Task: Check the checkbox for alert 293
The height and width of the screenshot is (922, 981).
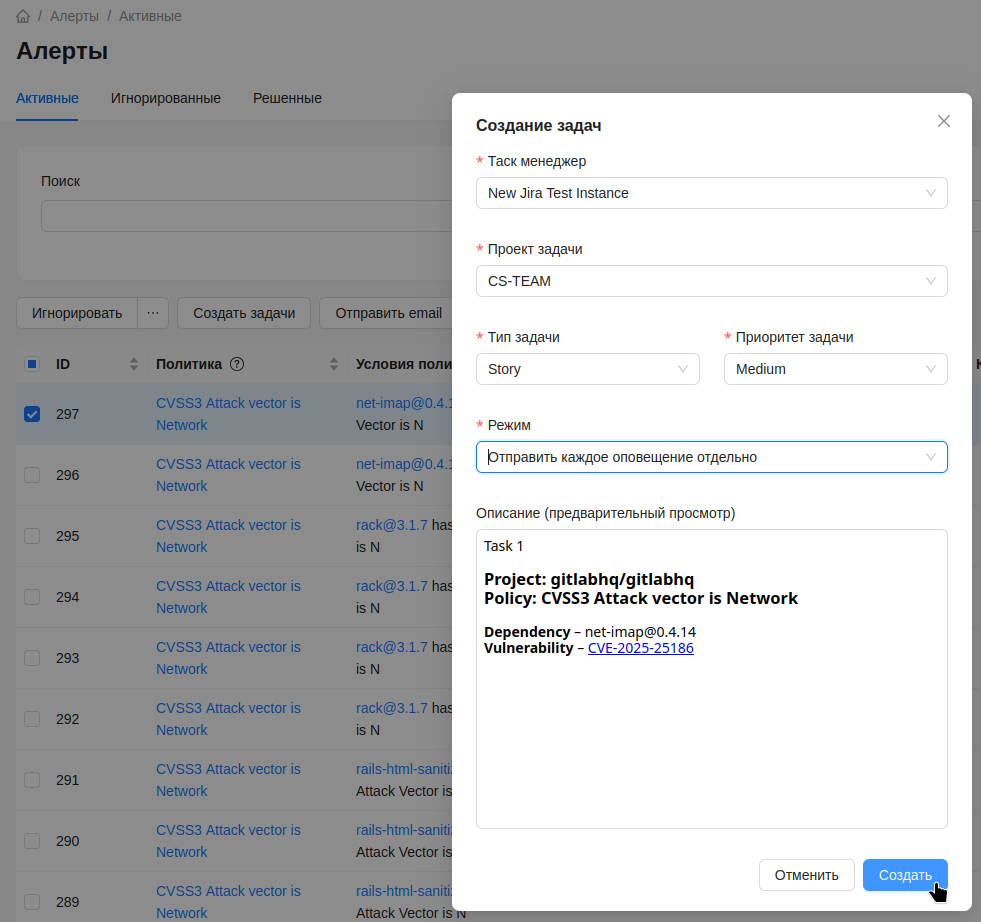Action: tap(32, 658)
